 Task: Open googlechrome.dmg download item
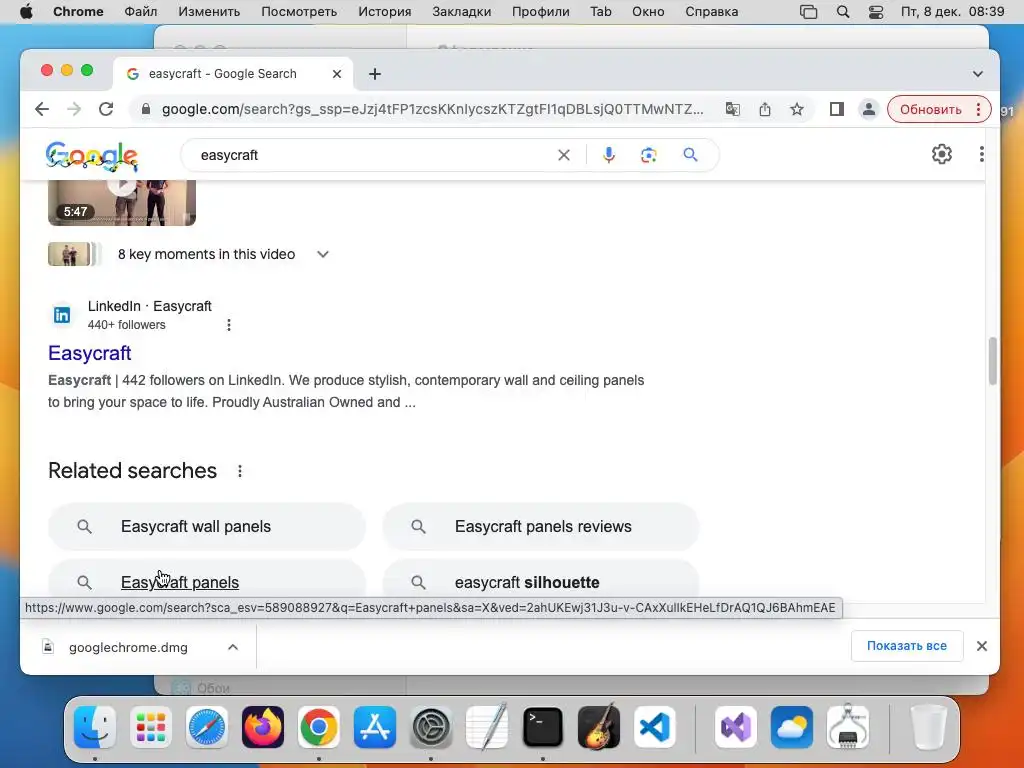[128, 647]
